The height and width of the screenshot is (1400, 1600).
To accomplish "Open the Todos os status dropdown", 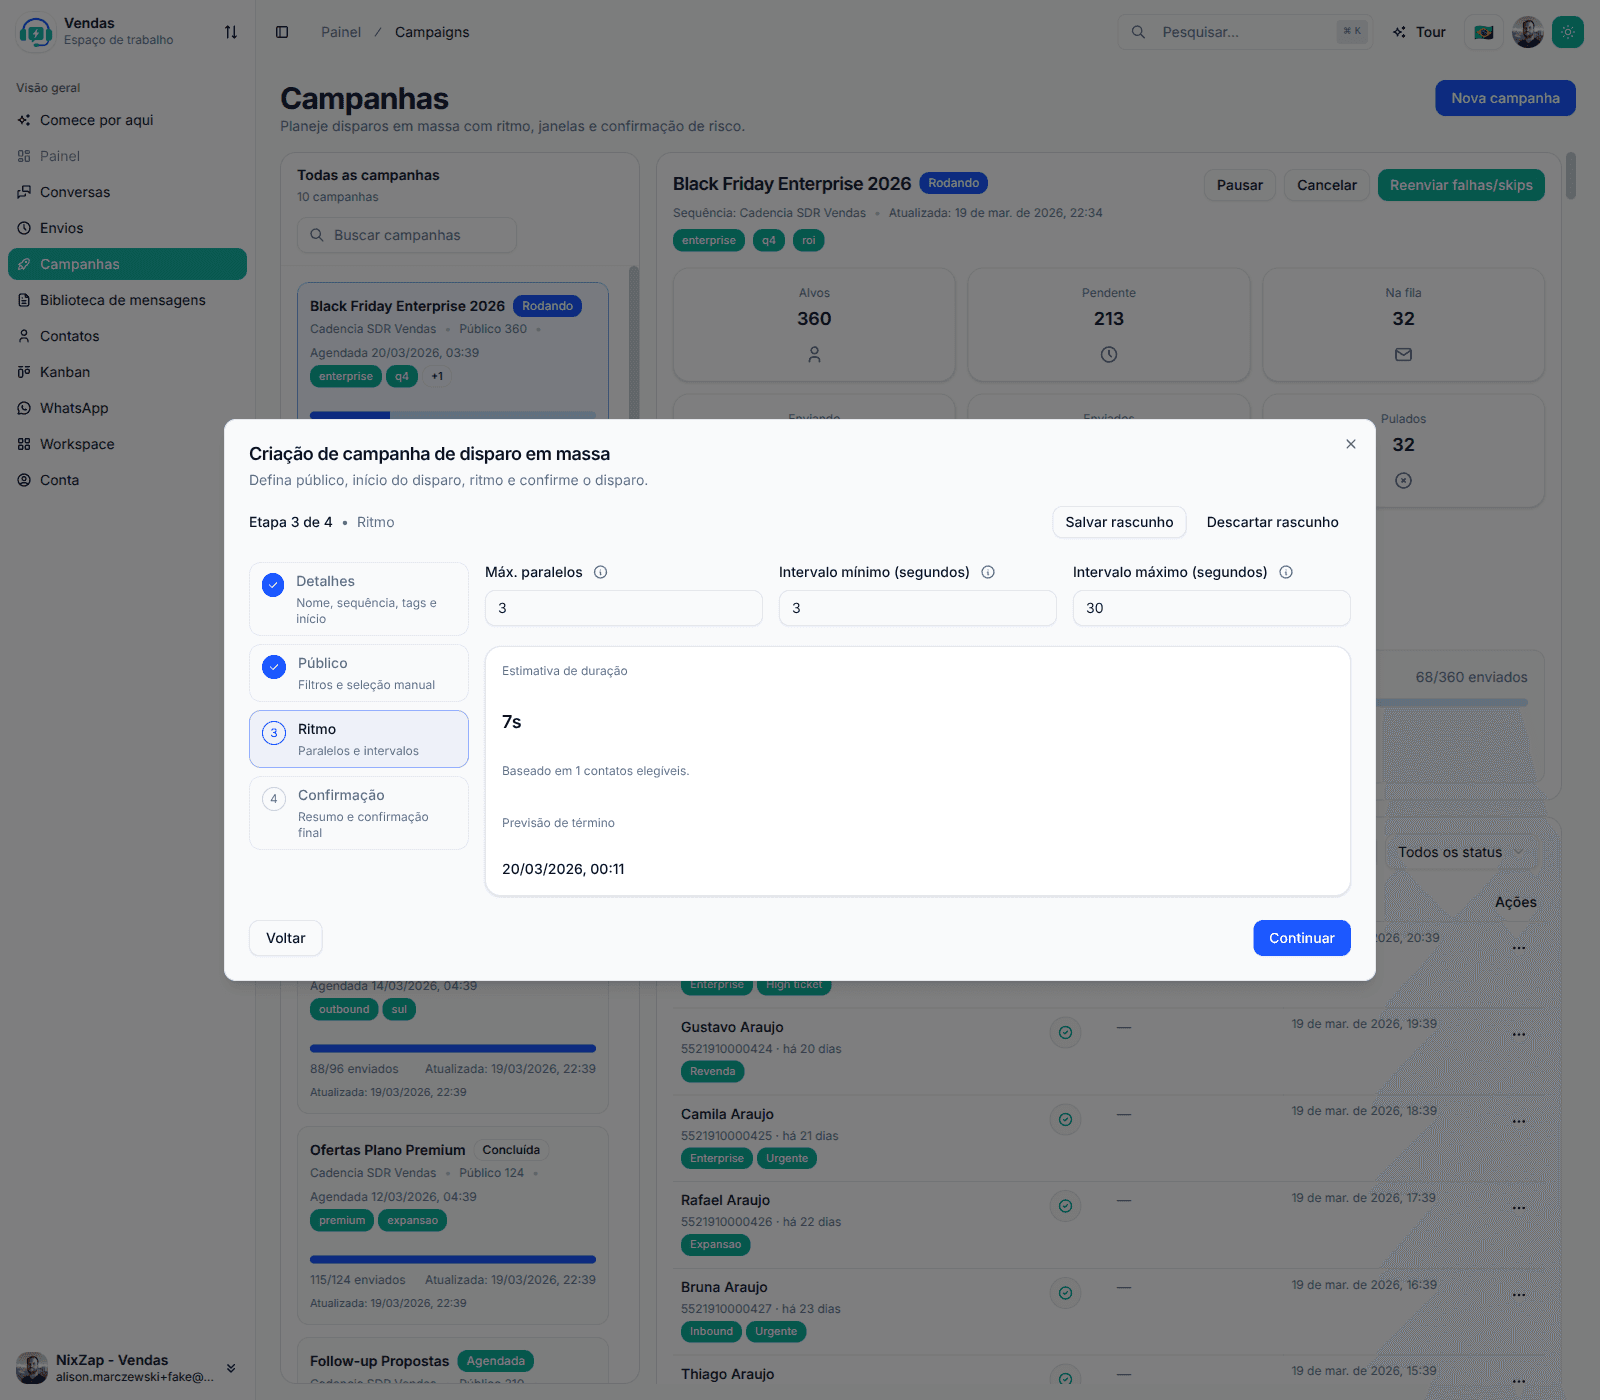I will pyautogui.click(x=1458, y=852).
